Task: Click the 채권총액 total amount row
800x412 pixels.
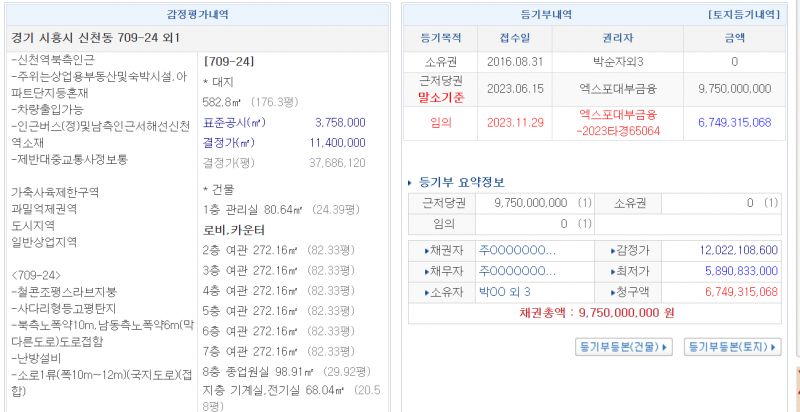Action: tap(596, 313)
